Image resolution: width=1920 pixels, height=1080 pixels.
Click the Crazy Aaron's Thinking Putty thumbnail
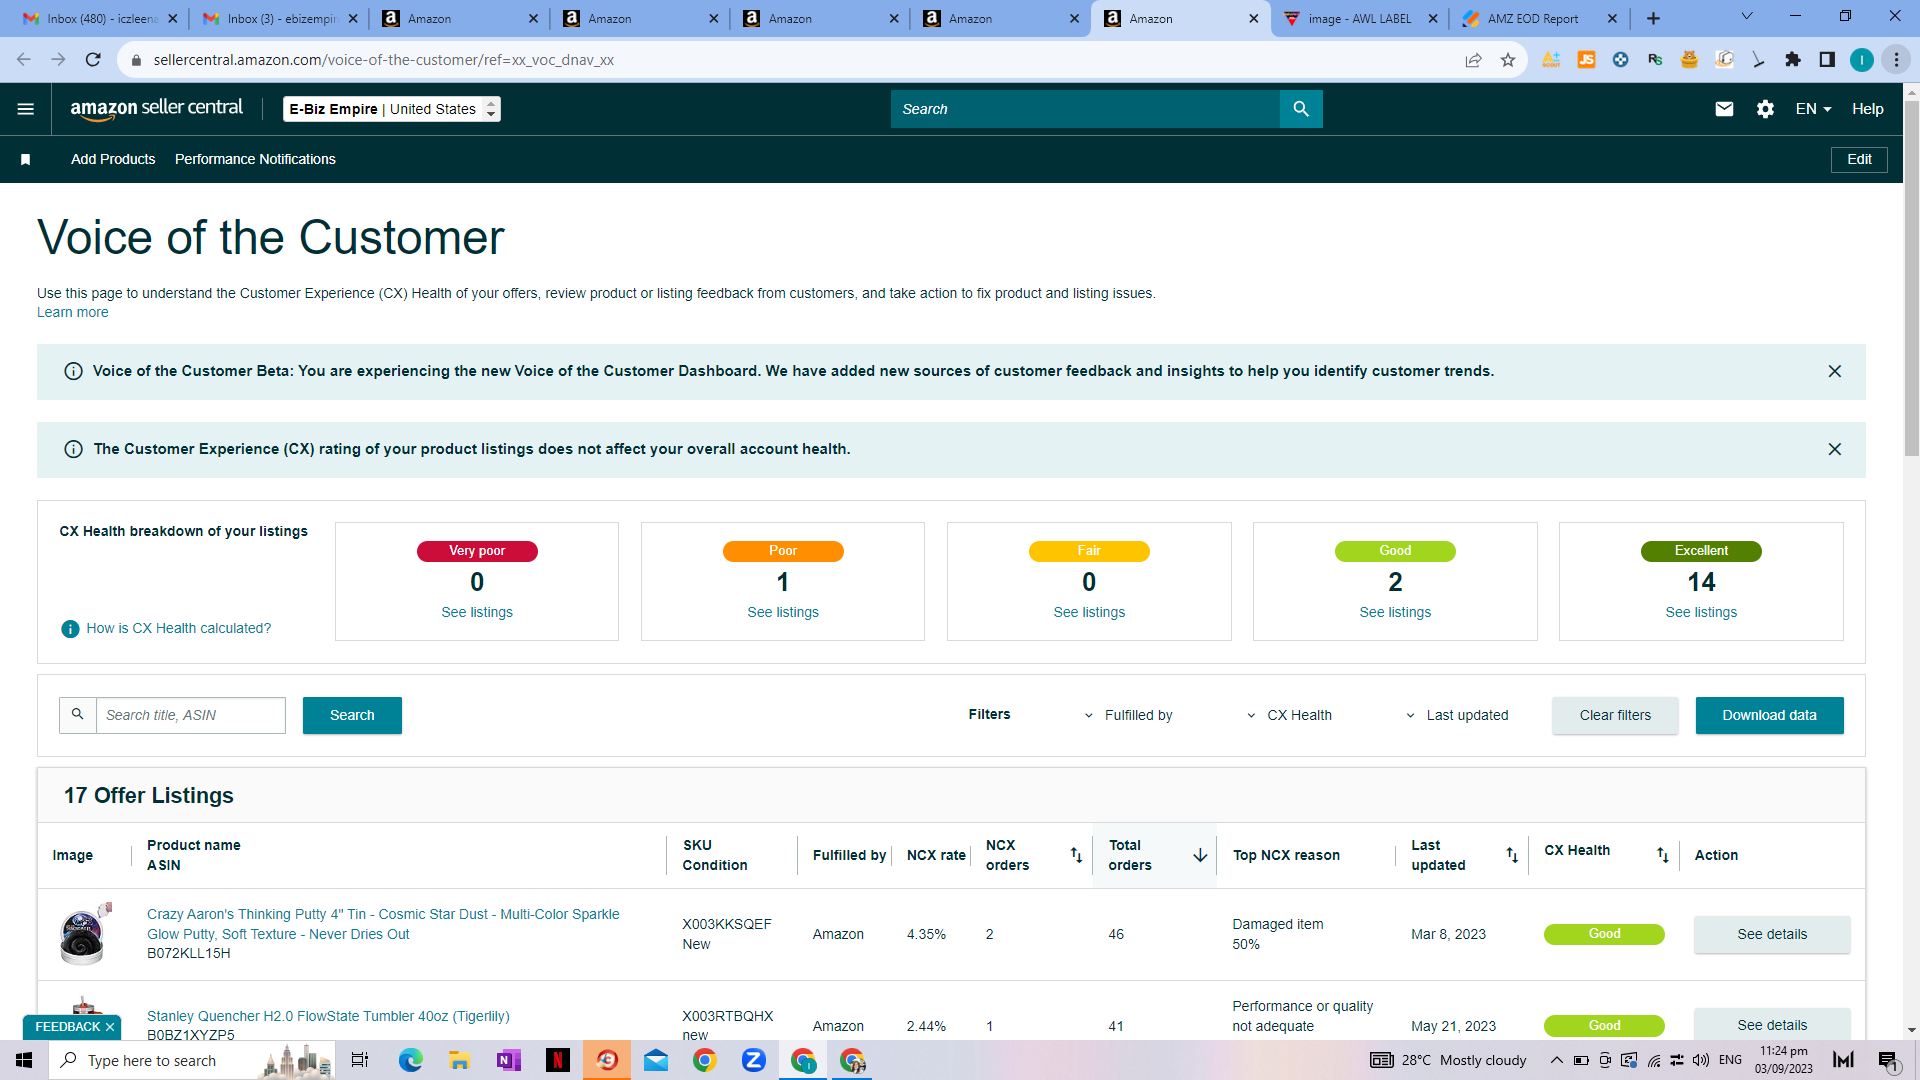pos(84,934)
